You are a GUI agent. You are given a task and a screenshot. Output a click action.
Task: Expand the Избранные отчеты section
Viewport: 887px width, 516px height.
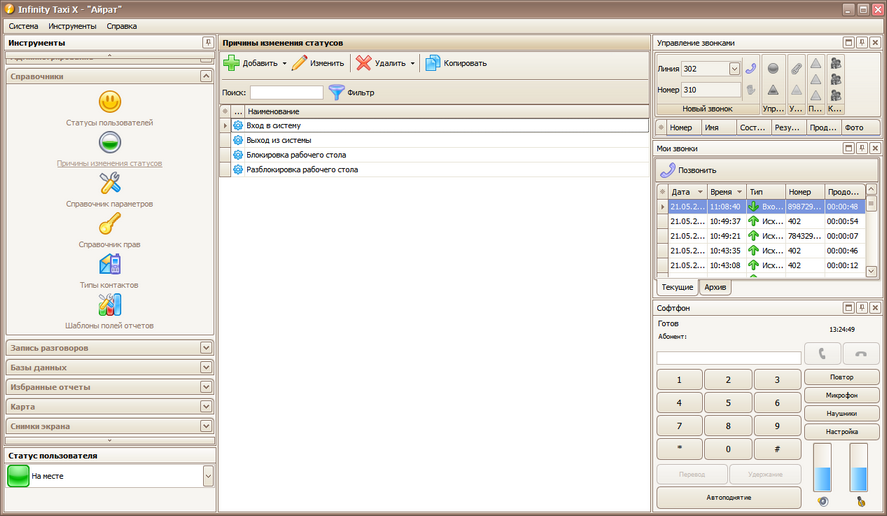pyautogui.click(x=206, y=387)
